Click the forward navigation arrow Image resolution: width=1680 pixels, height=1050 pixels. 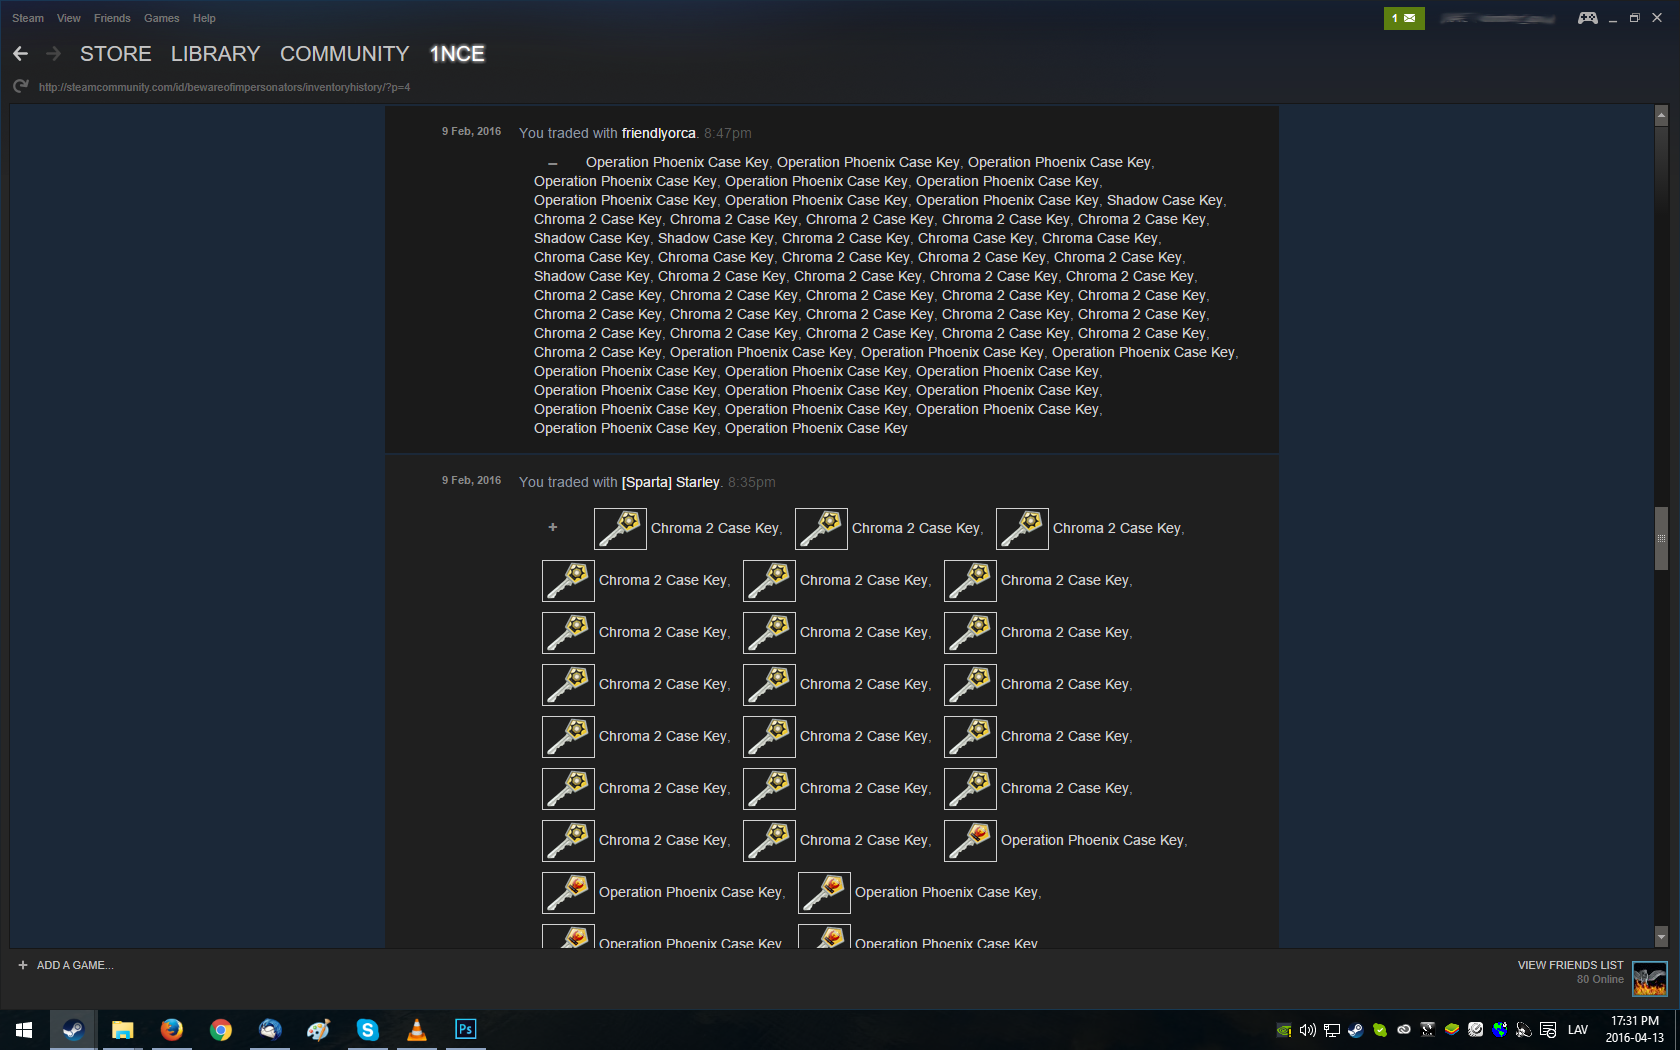pyautogui.click(x=54, y=54)
